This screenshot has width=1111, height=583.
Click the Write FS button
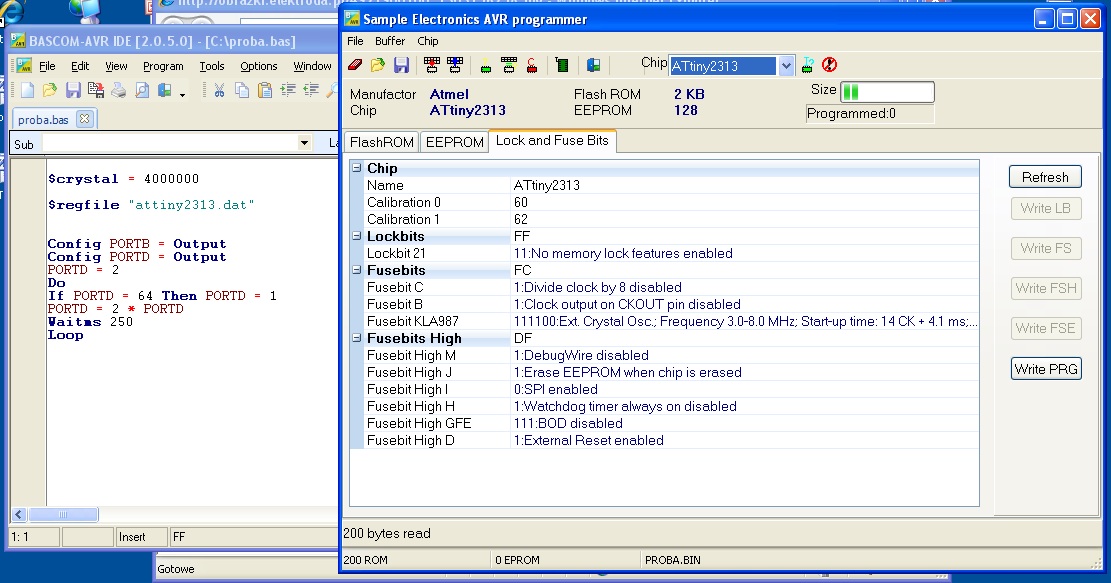(1046, 248)
